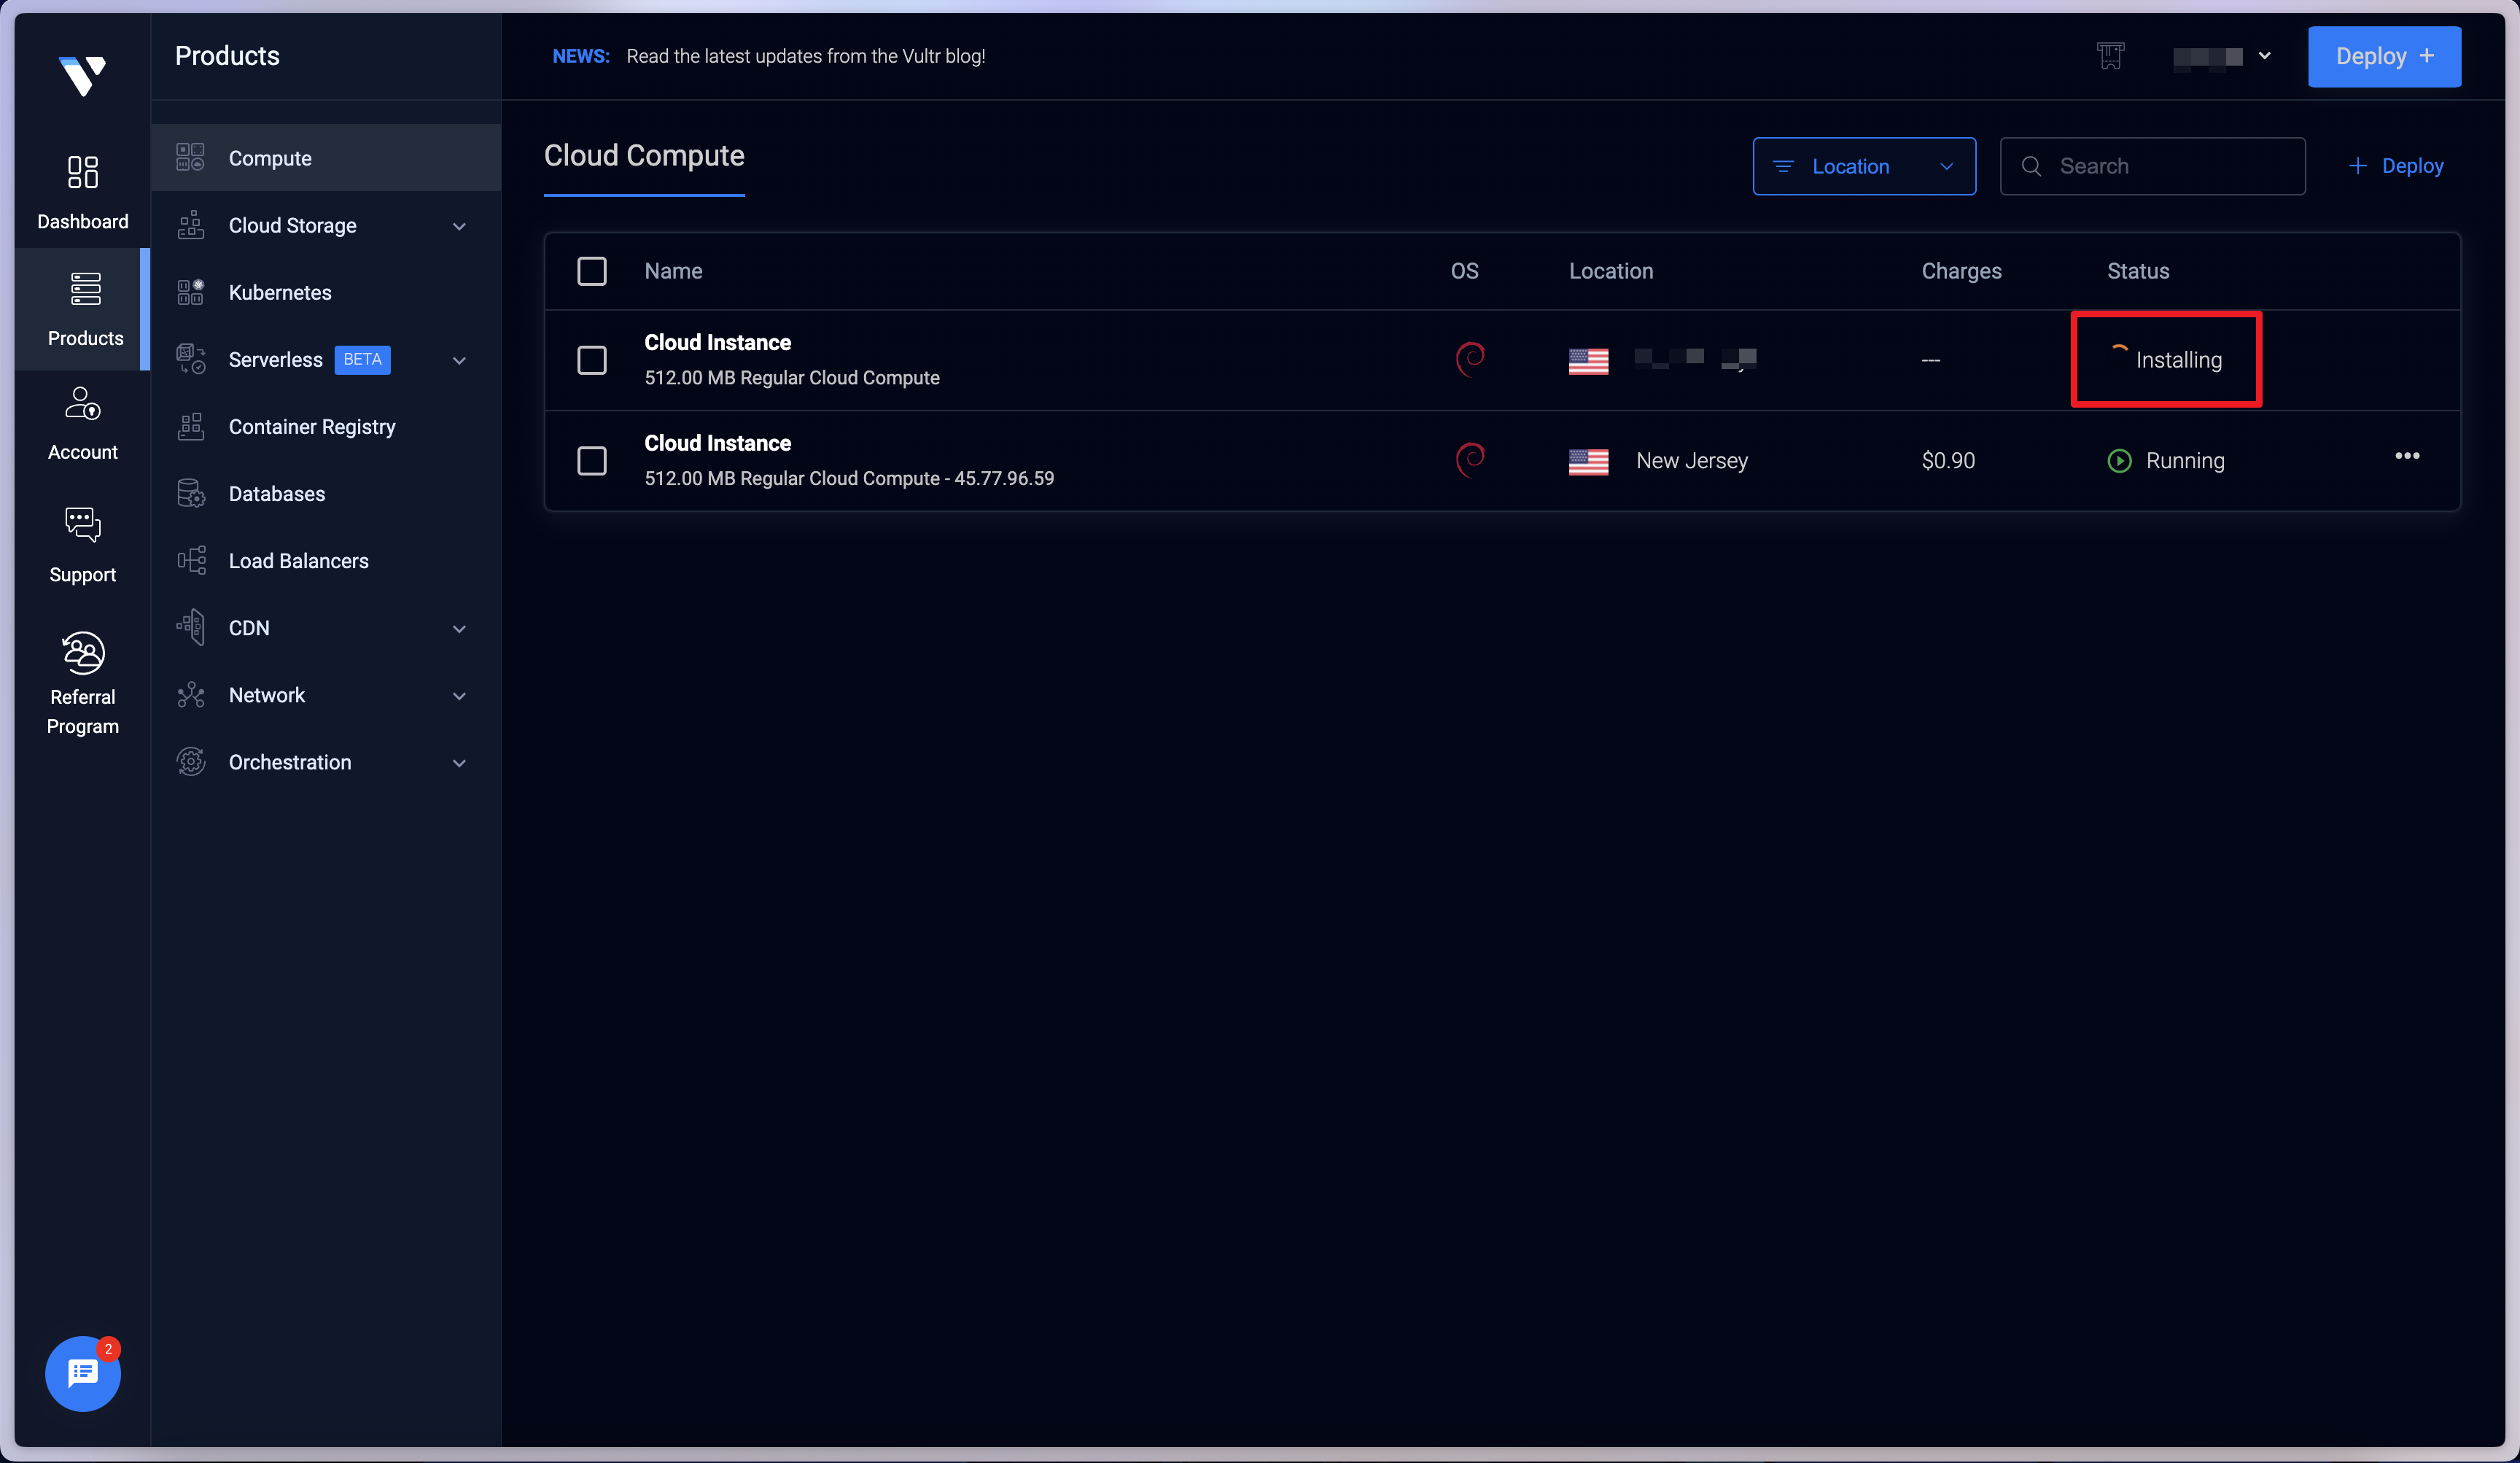Screen dimensions: 2520x1463
Task: Open the Location filter dropdown
Action: click(x=1864, y=166)
